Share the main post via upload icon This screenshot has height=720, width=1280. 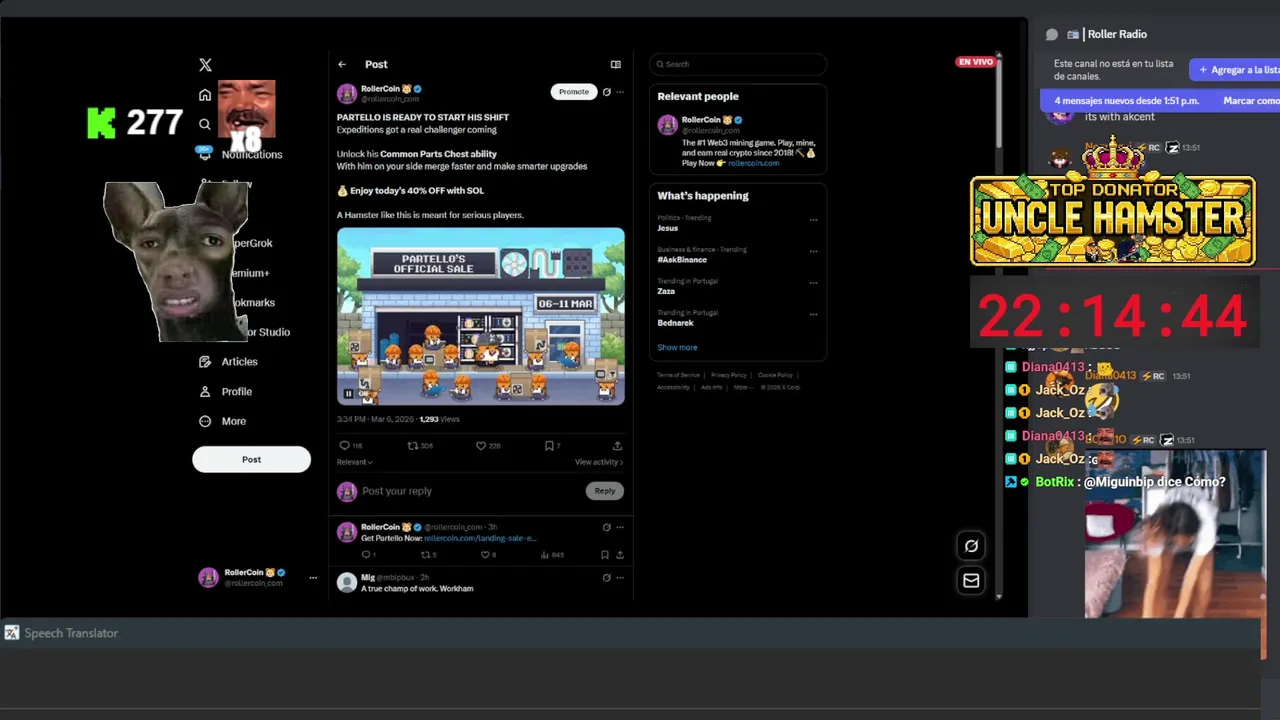(x=617, y=446)
